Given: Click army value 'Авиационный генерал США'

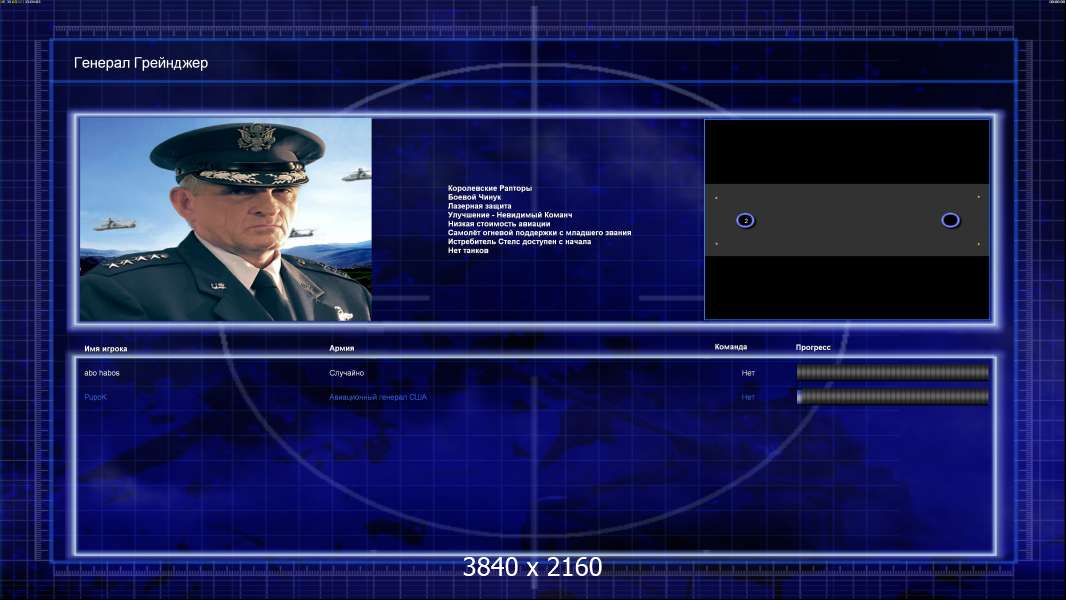Looking at the screenshot, I should click(378, 397).
